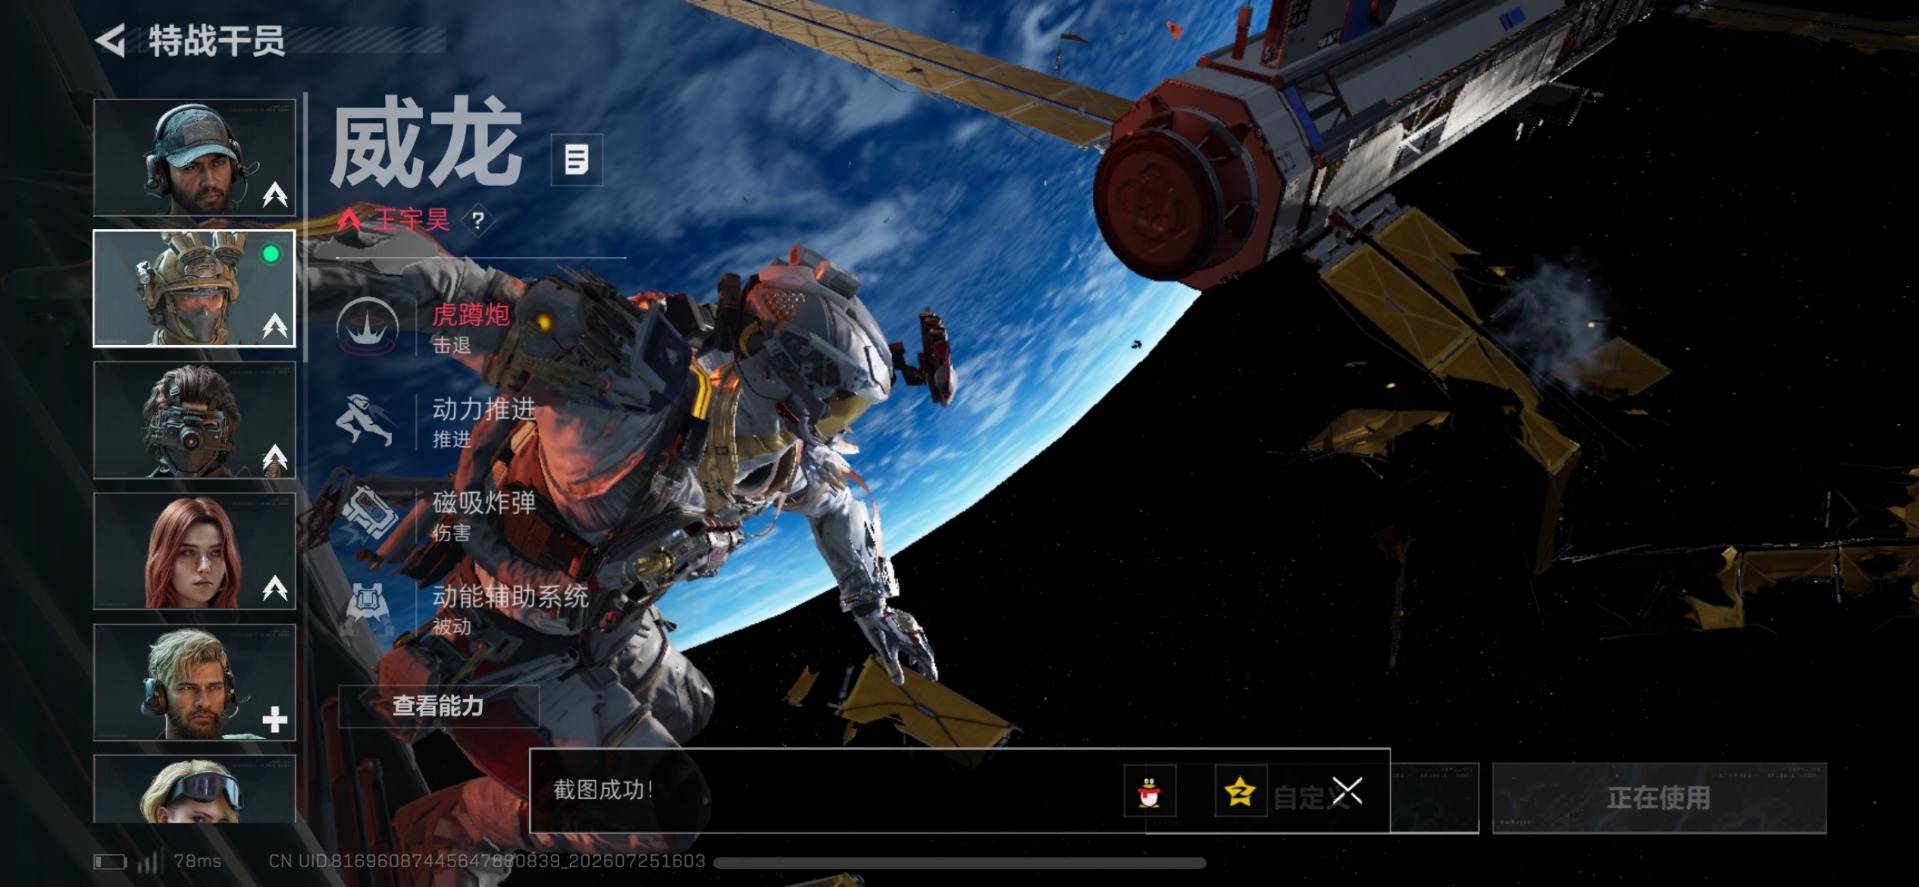Select the 磁吸炸弹 skill icon
The height and width of the screenshot is (887, 1919).
[368, 514]
